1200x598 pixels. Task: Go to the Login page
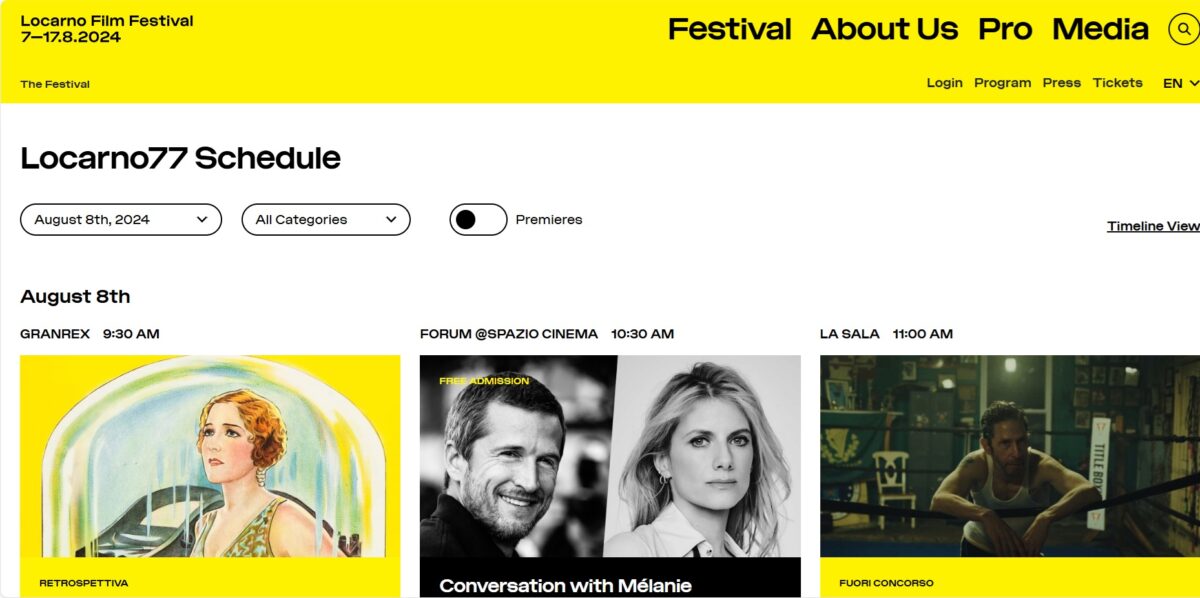(944, 83)
